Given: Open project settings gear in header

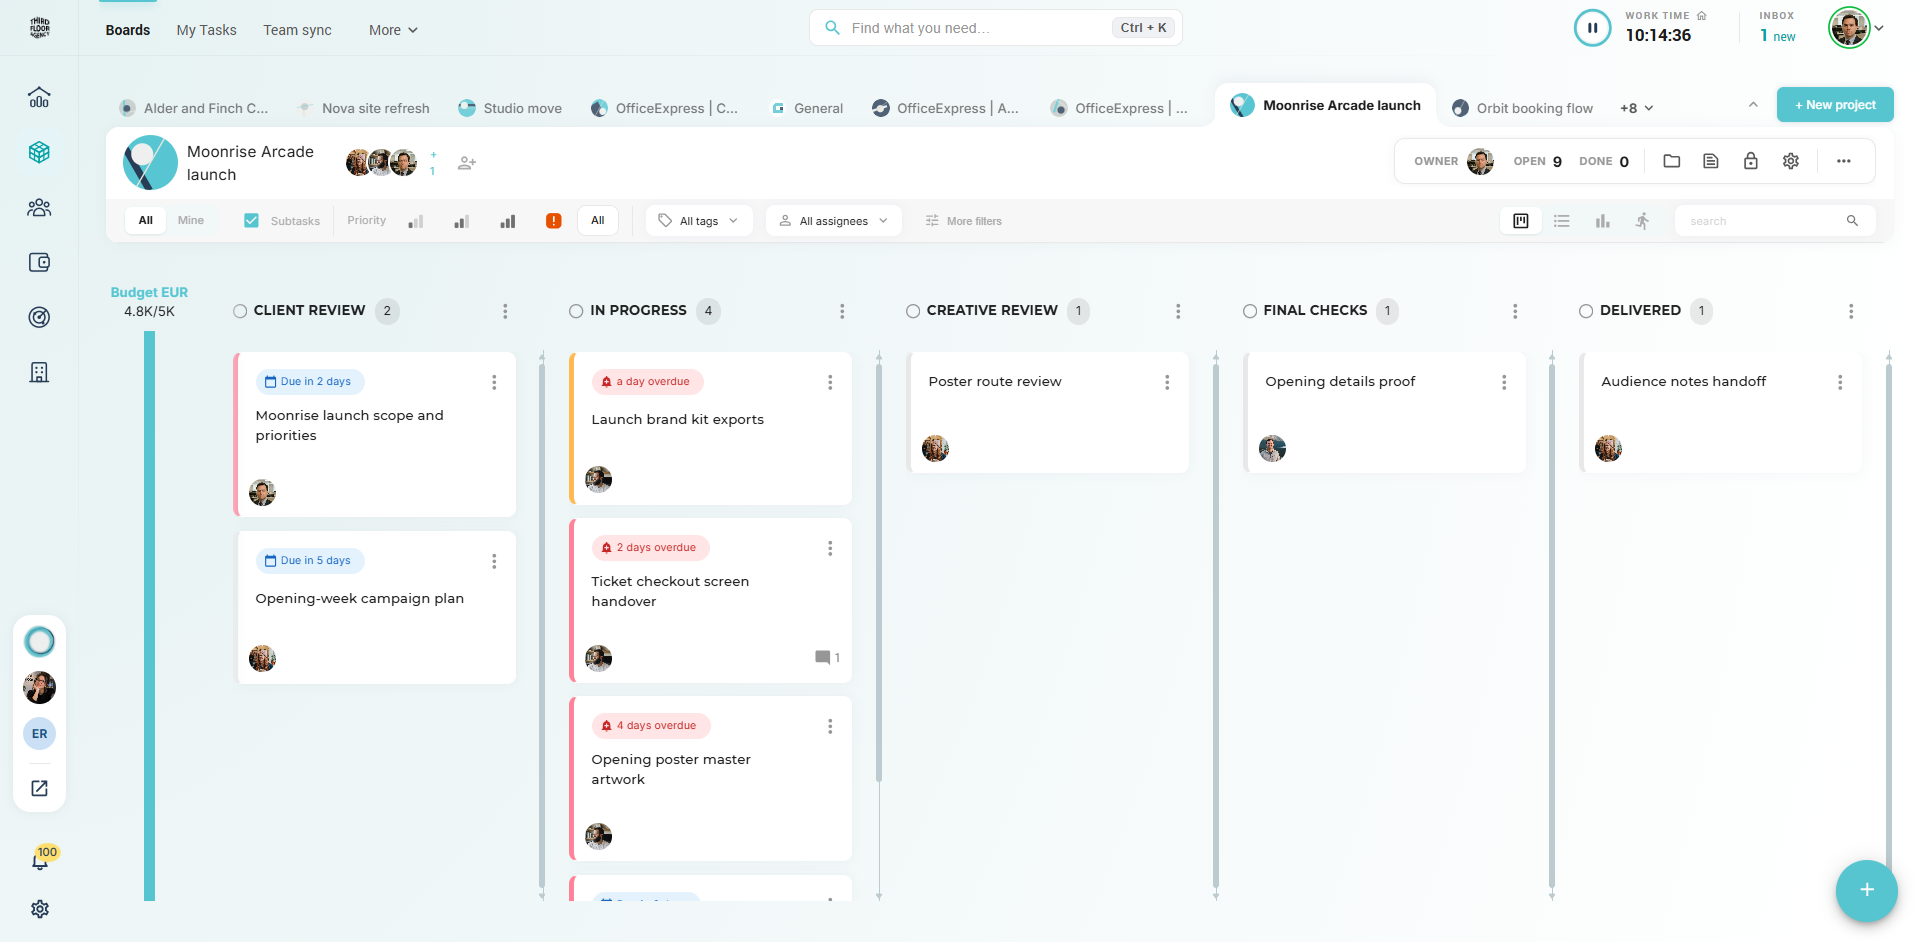Looking at the screenshot, I should click(x=1791, y=161).
